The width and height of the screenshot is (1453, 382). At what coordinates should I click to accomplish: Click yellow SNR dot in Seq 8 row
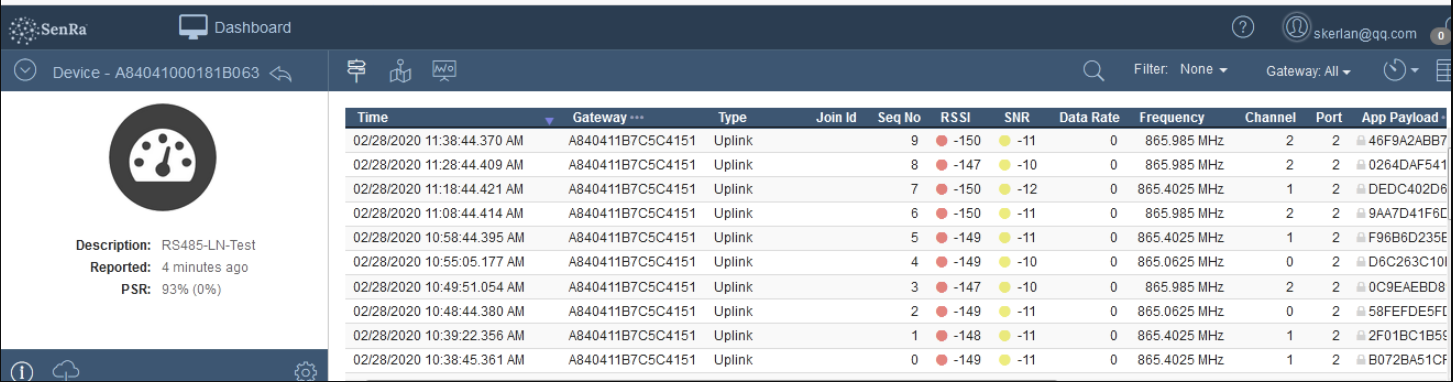(1005, 165)
